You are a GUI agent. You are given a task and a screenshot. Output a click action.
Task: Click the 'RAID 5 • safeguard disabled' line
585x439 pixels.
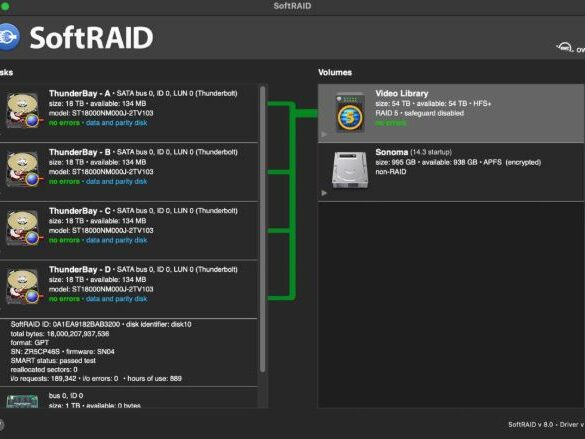coord(420,113)
